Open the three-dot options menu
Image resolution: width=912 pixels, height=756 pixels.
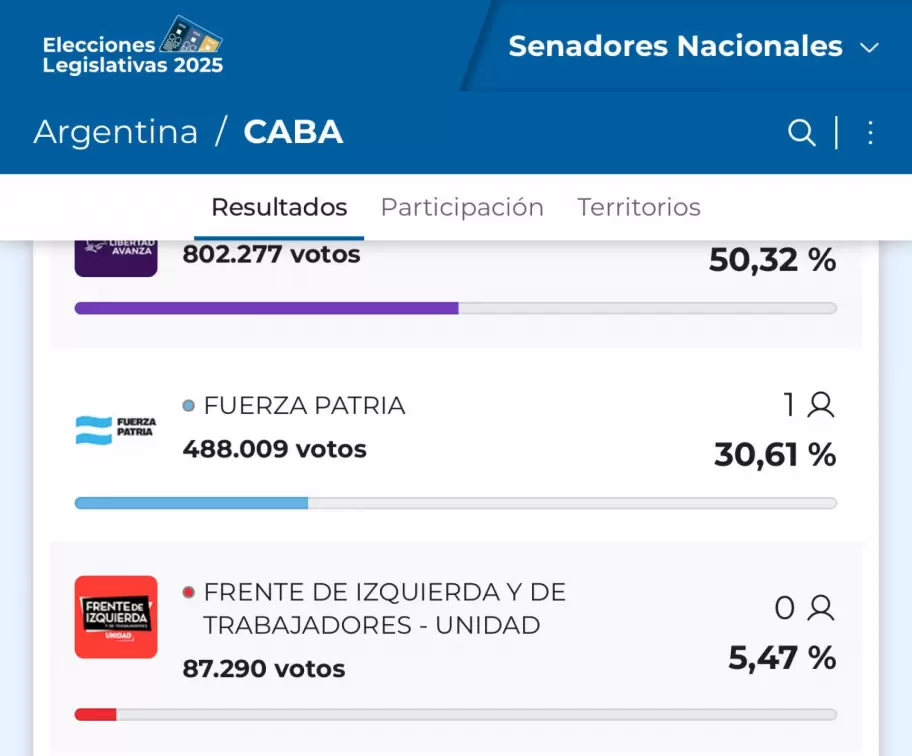[x=870, y=131]
